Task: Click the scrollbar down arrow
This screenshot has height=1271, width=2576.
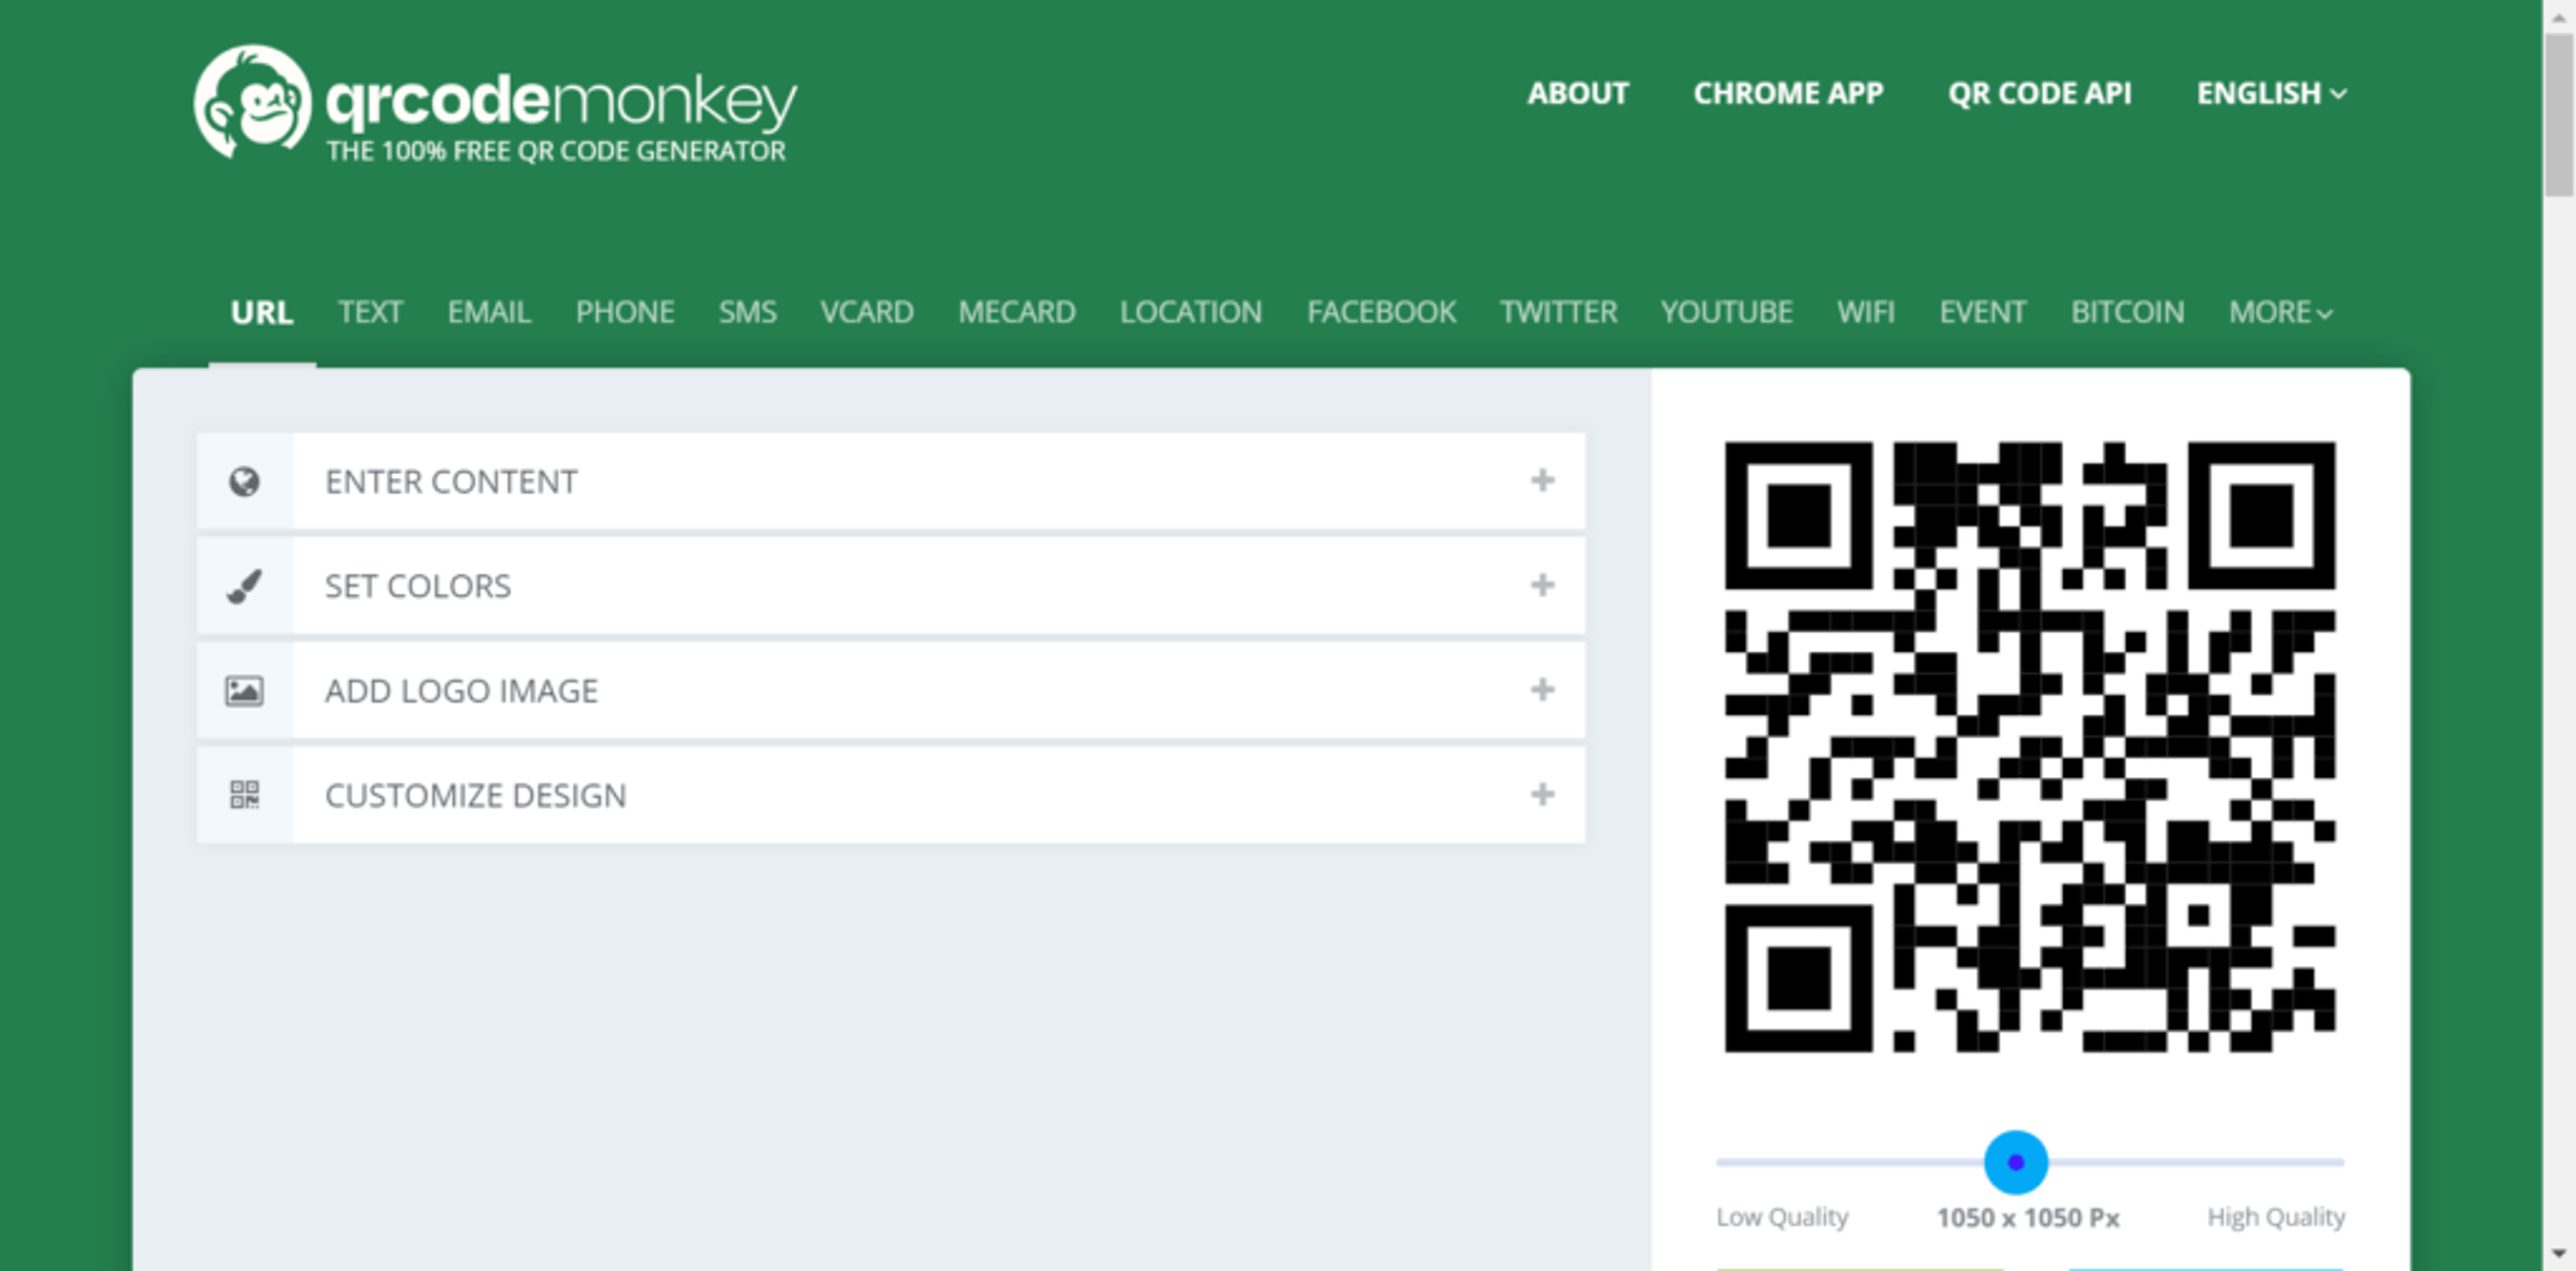Action: point(2559,1254)
